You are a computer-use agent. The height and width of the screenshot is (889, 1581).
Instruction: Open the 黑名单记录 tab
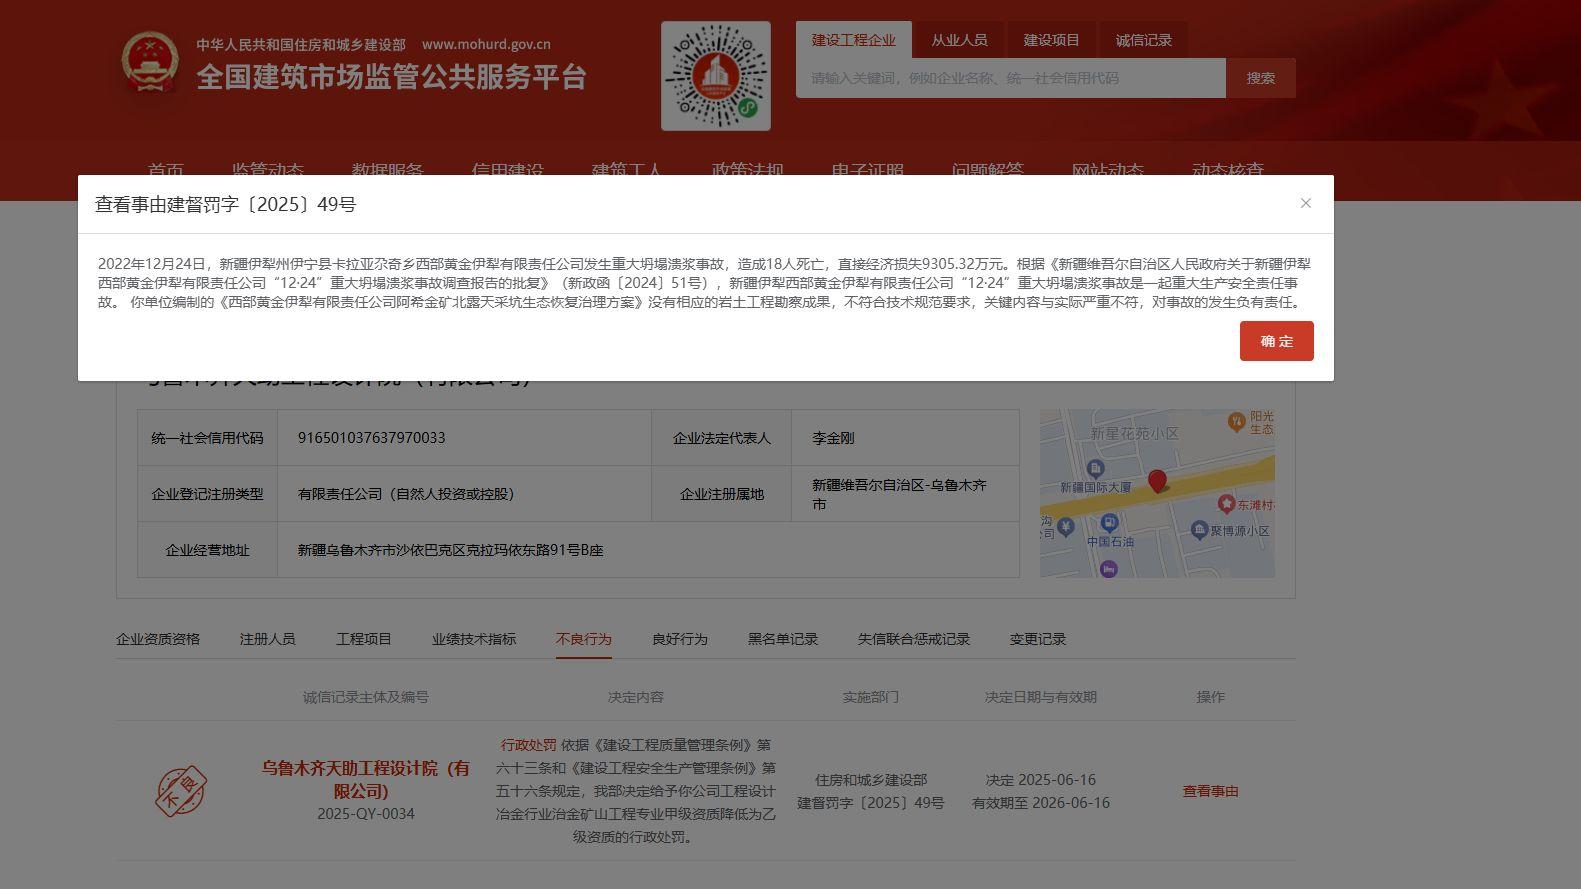pos(782,639)
